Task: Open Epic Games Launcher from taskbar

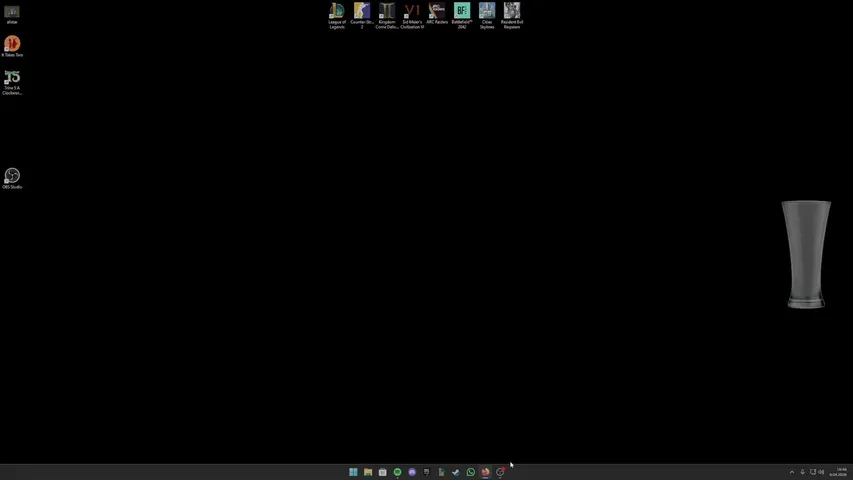Action: (x=426, y=472)
